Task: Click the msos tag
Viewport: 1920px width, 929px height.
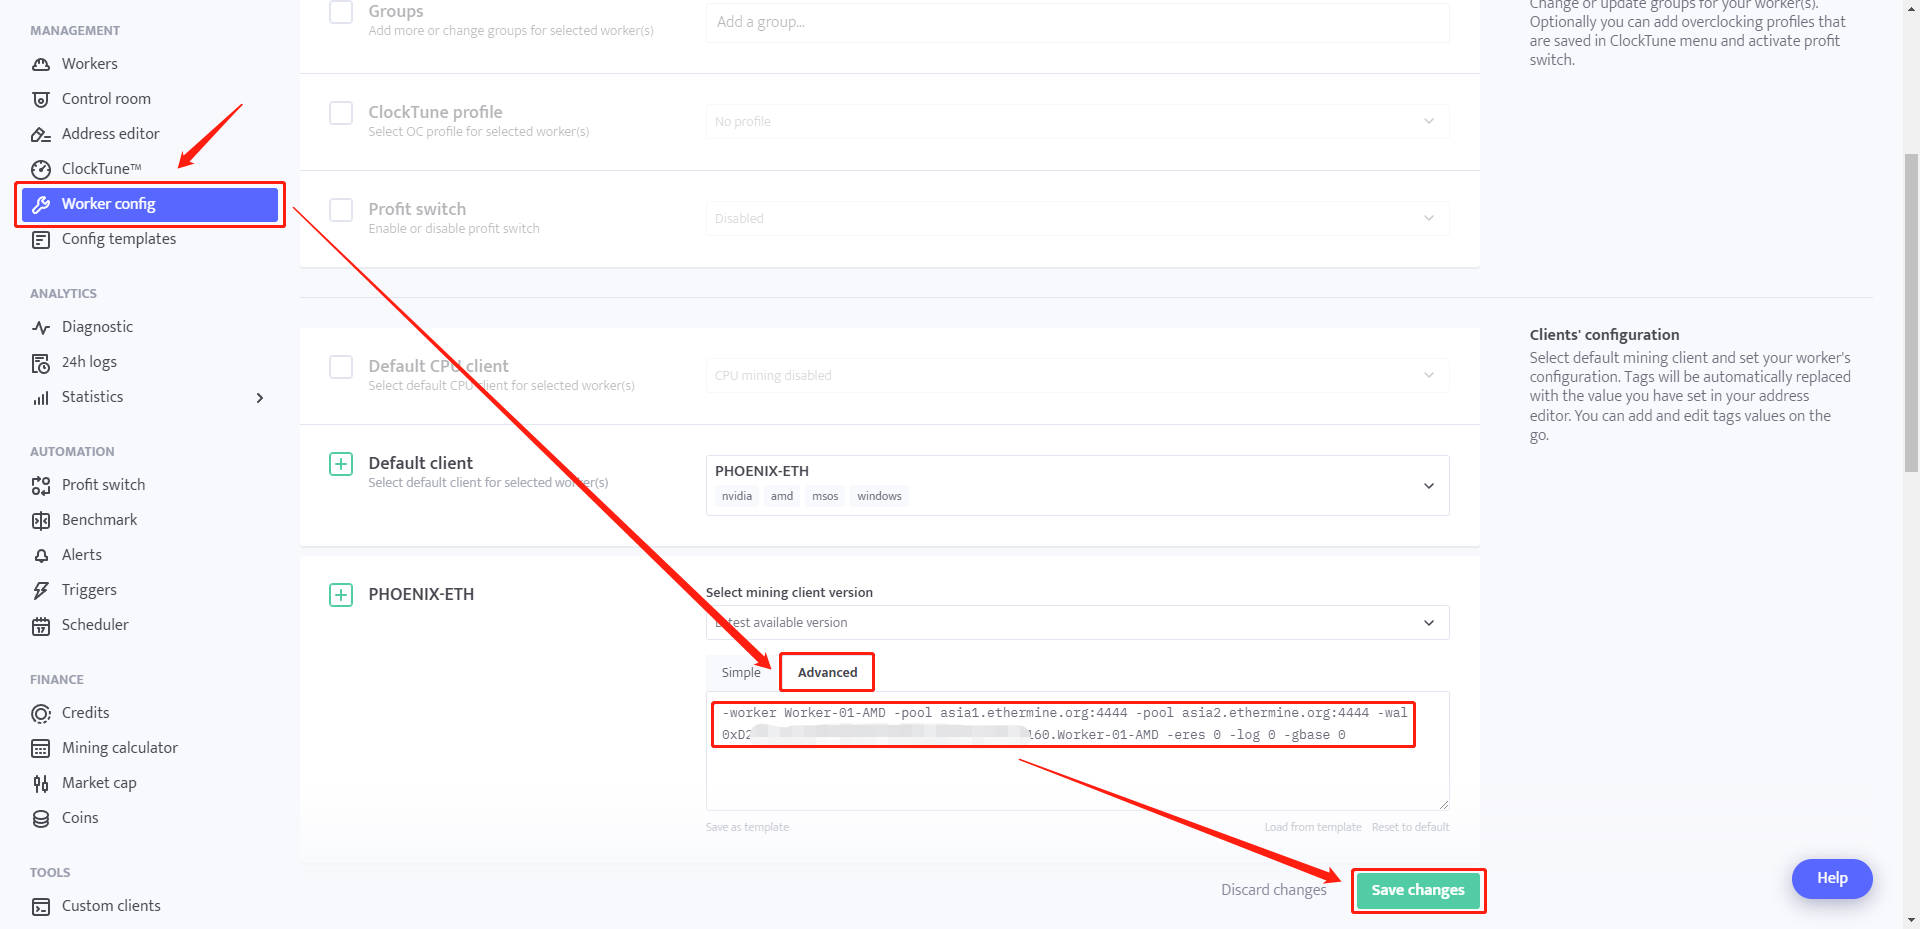Action: pyautogui.click(x=825, y=496)
